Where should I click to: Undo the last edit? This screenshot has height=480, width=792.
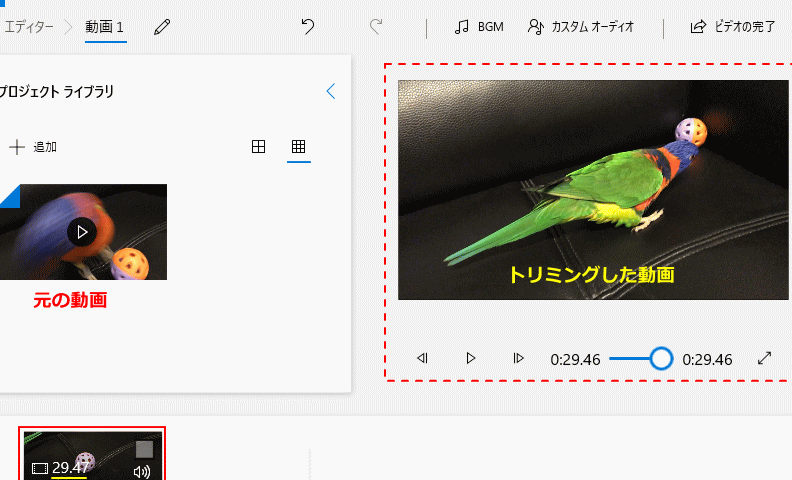[308, 27]
